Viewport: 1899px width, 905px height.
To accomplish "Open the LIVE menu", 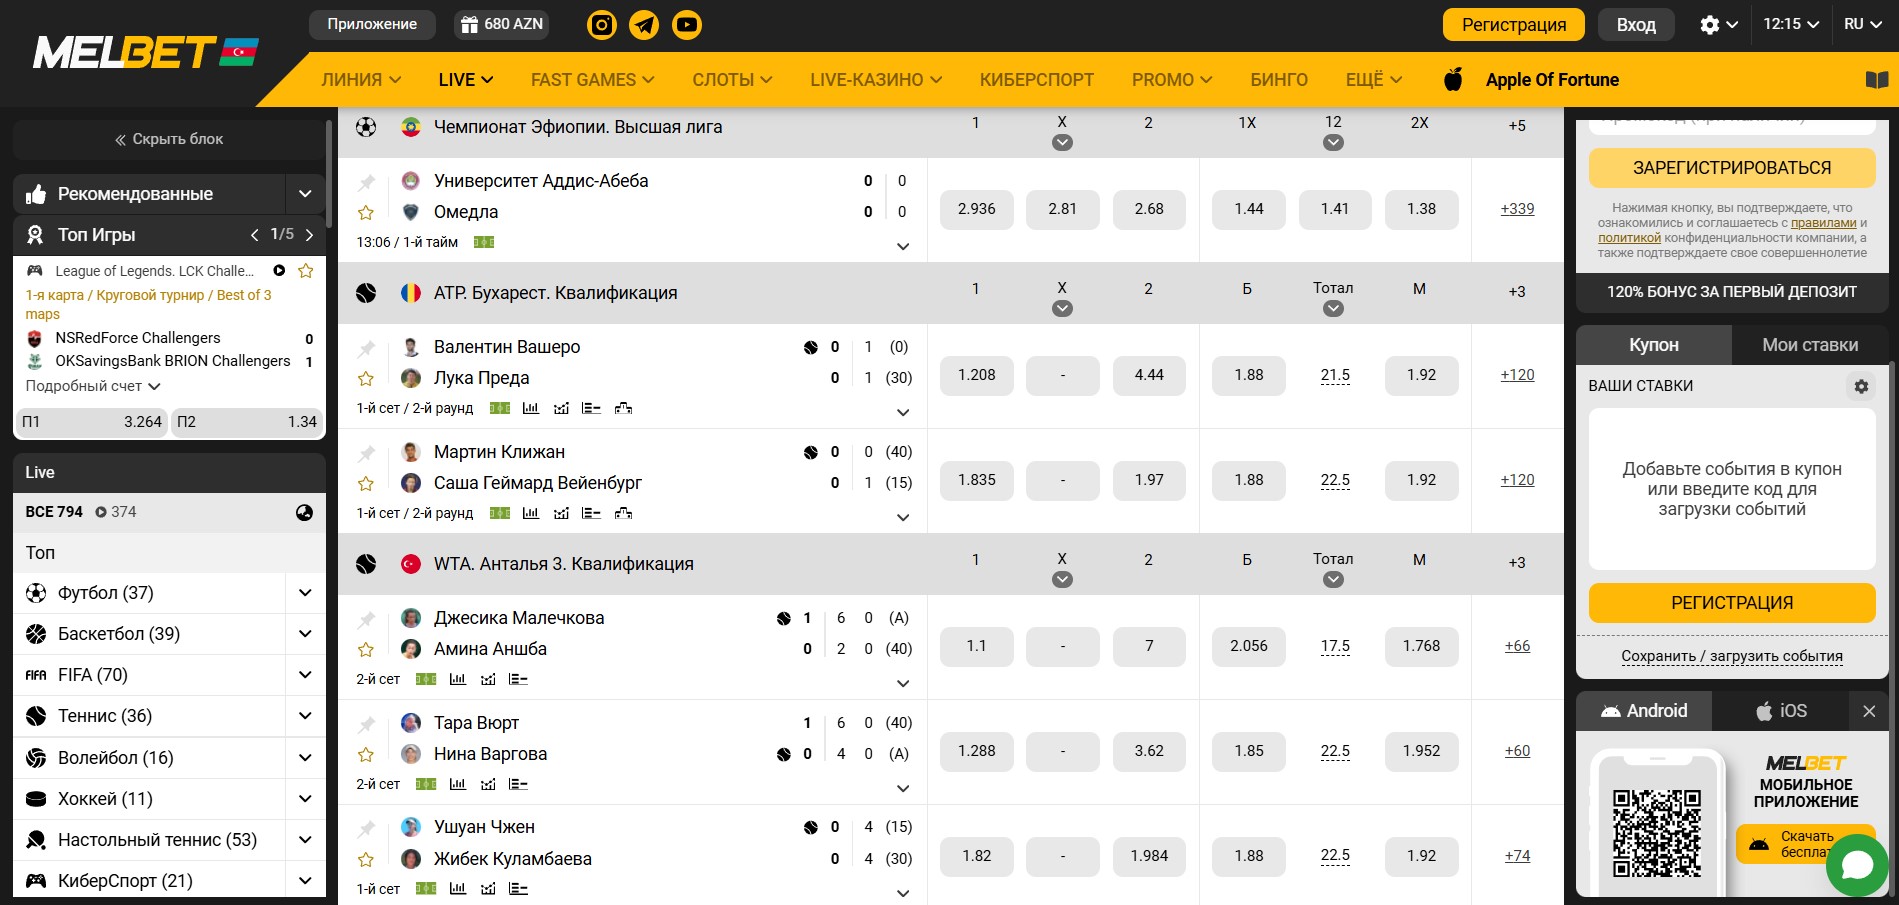I will tap(465, 80).
